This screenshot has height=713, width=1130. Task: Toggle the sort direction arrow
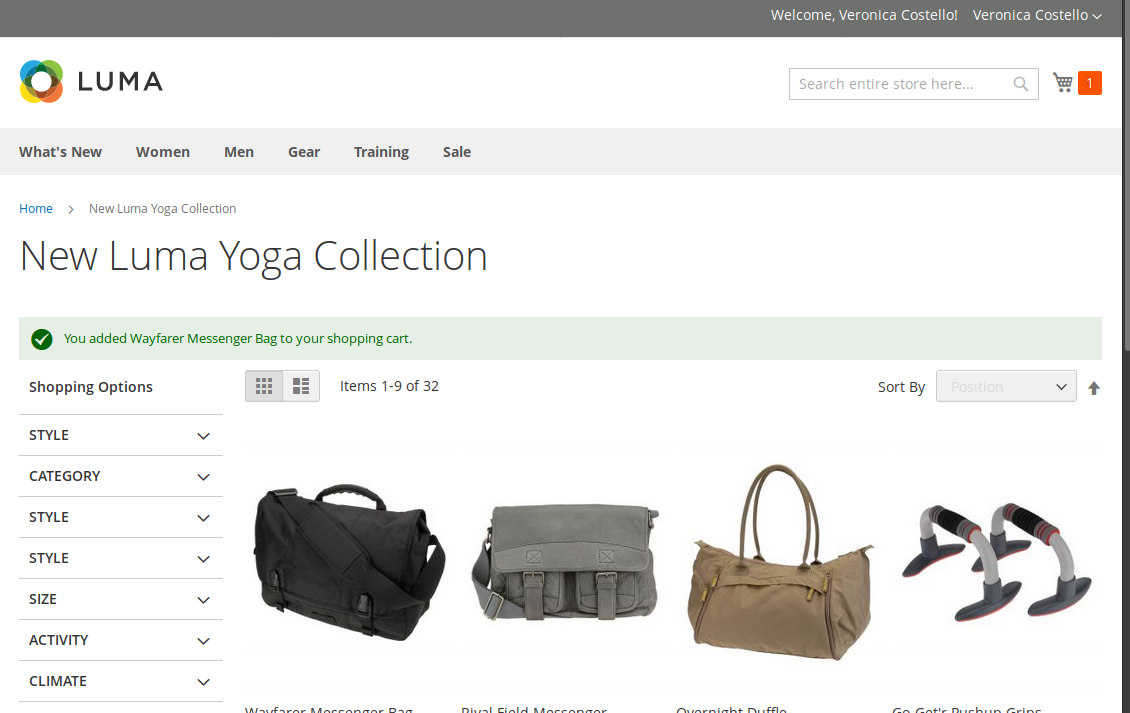[1094, 388]
